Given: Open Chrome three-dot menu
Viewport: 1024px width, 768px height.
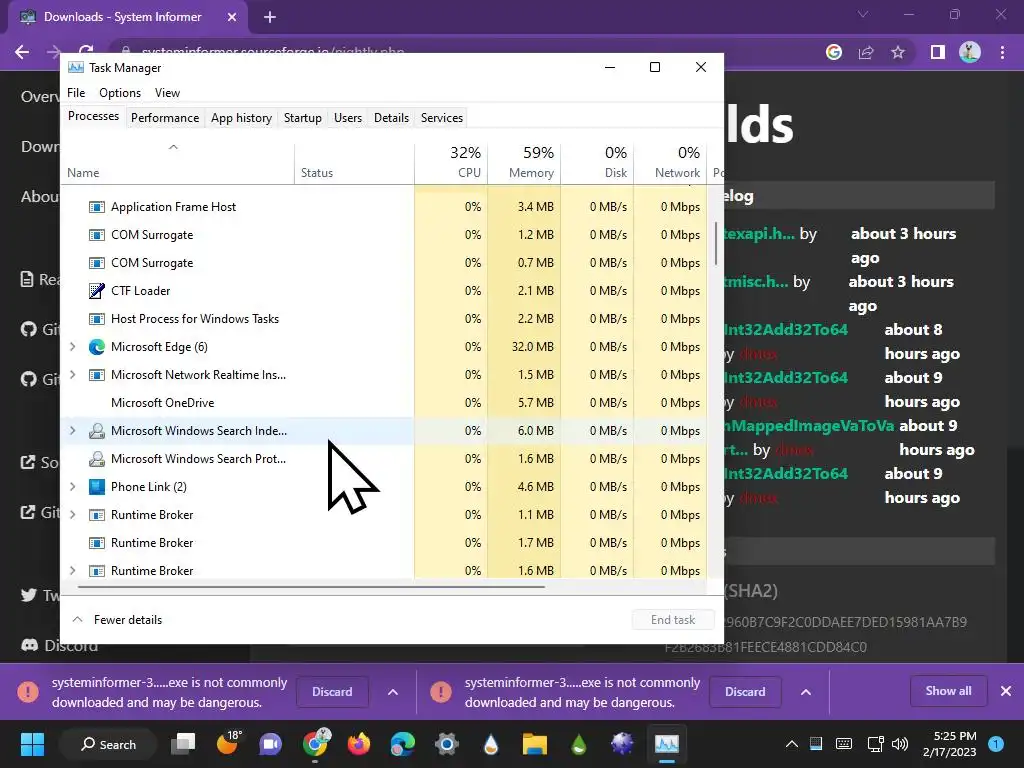Looking at the screenshot, I should click(x=1002, y=52).
